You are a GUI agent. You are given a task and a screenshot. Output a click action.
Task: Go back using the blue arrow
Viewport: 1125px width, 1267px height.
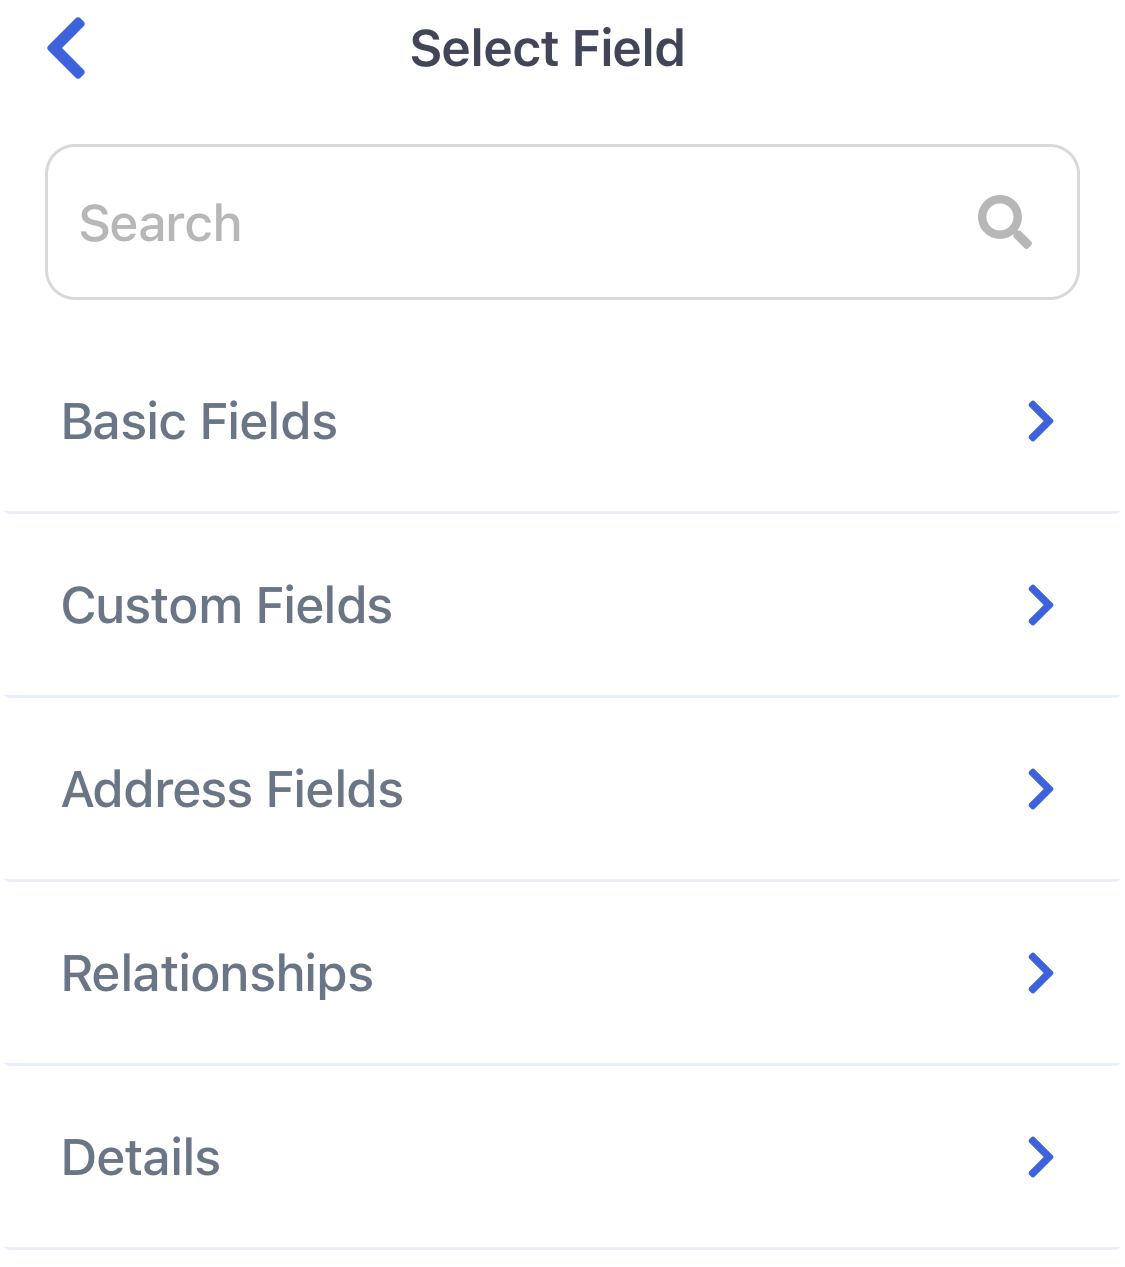[67, 48]
